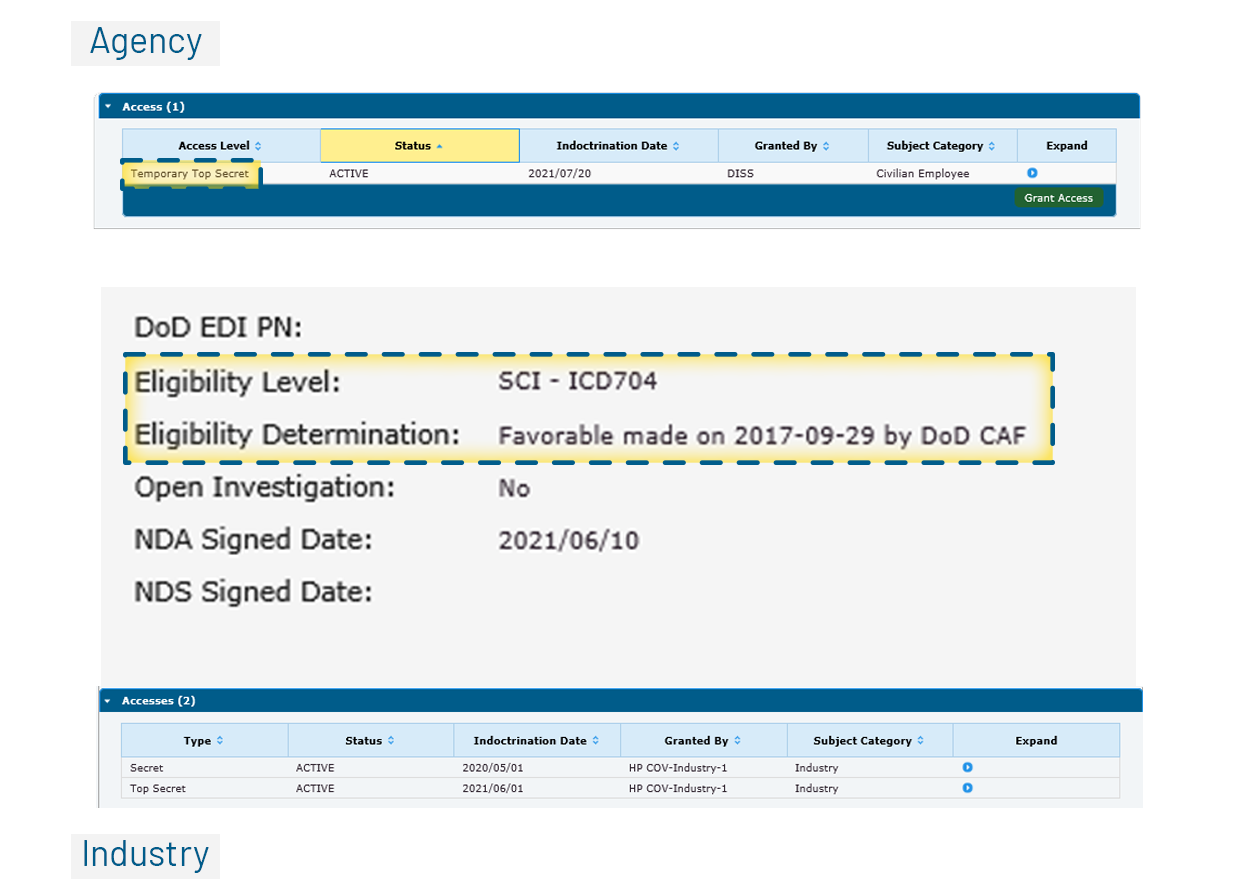Screen dimensions: 1249x886
Task: Sort Accesses table by Subject Category
Action: 869,741
